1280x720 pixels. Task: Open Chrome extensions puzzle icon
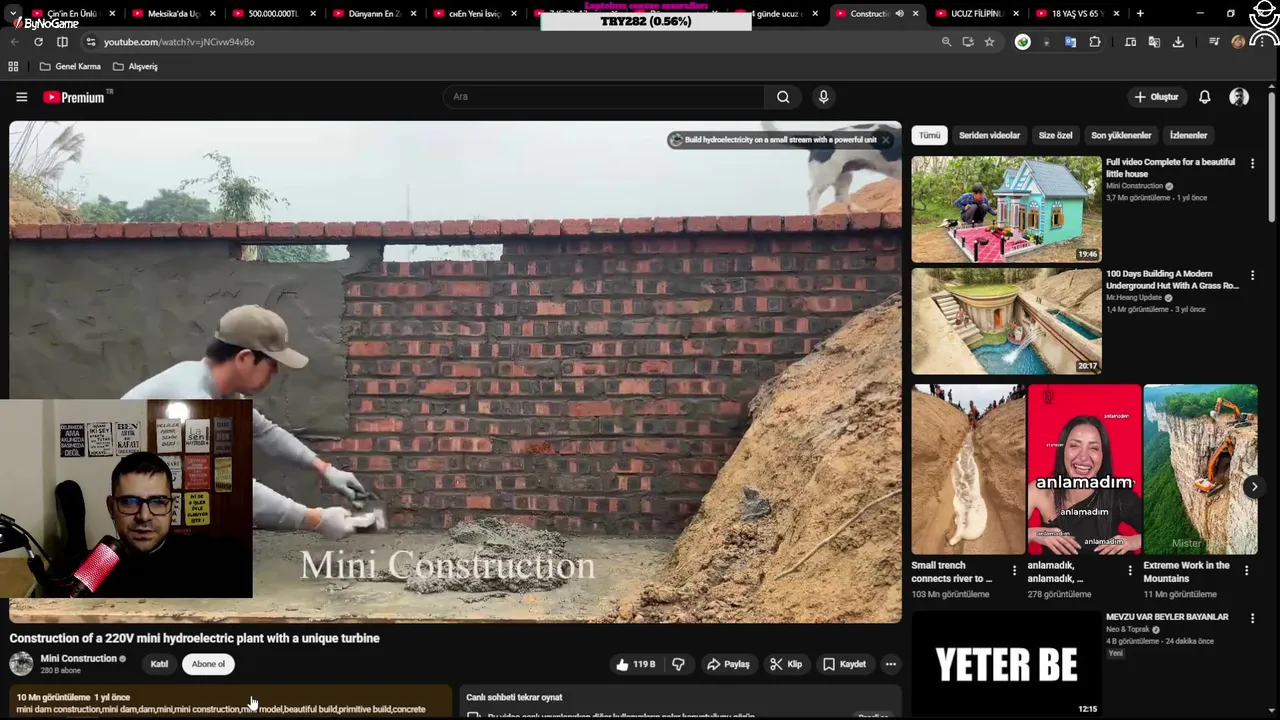point(1095,42)
